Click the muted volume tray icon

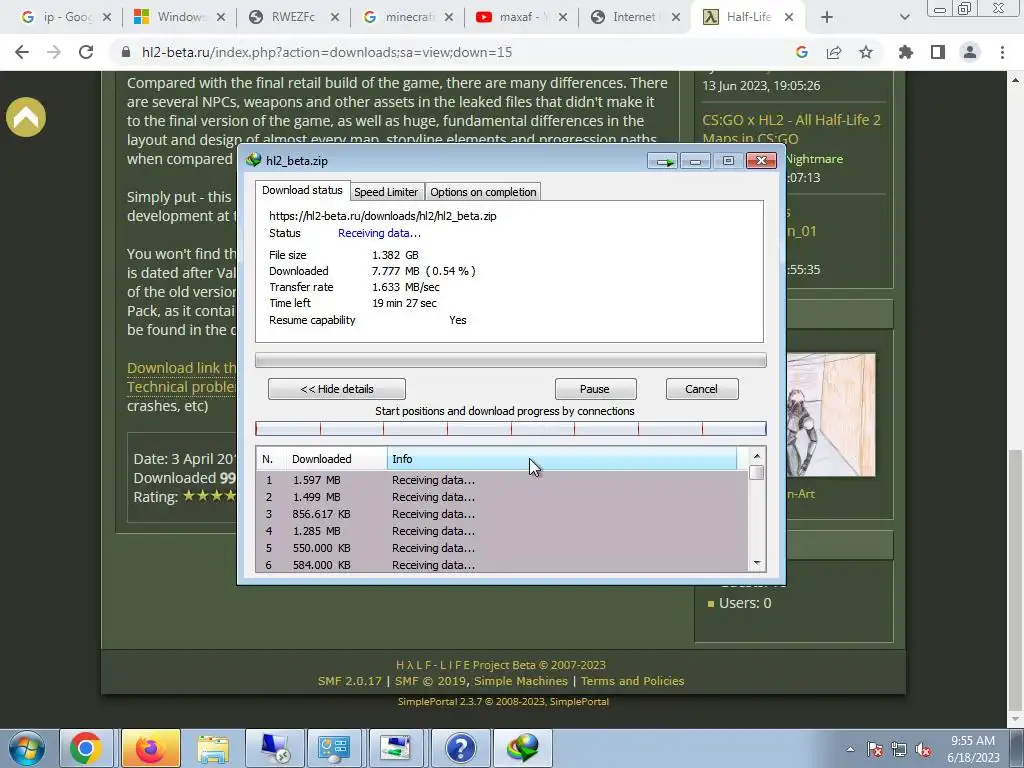[923, 750]
